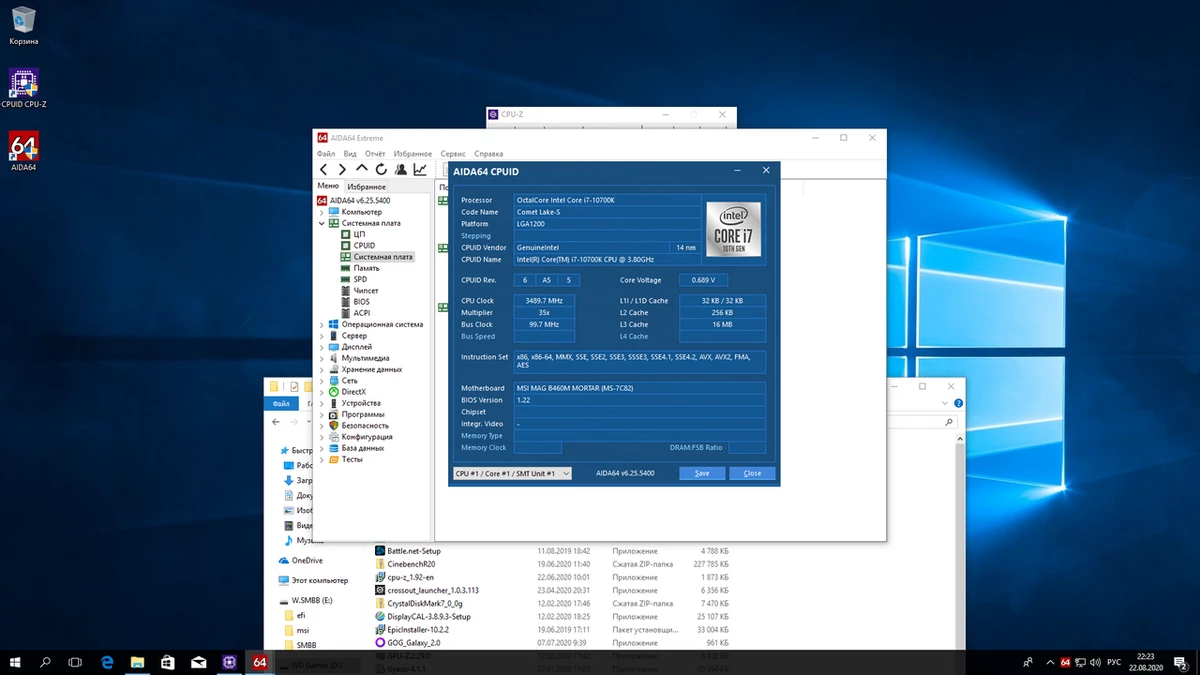Viewport: 1200px width, 675px height.
Task: Open the Корзина desktop icon
Action: point(23,25)
